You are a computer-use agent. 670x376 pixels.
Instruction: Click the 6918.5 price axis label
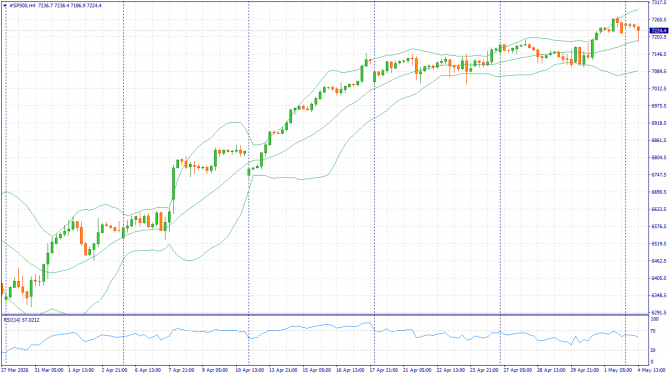click(659, 123)
